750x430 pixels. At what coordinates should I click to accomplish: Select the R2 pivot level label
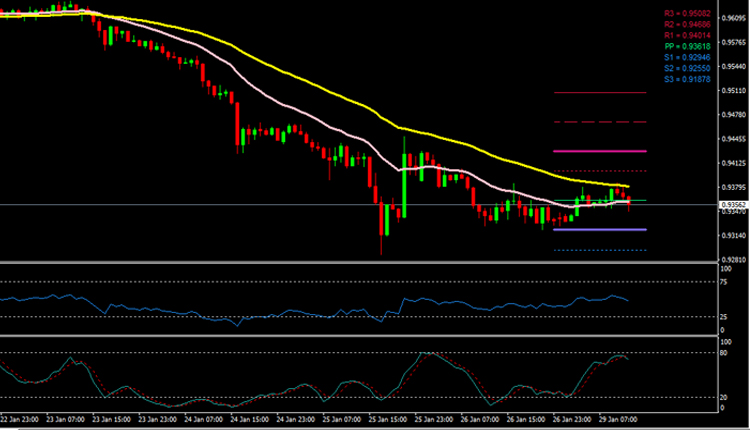[x=691, y=24]
